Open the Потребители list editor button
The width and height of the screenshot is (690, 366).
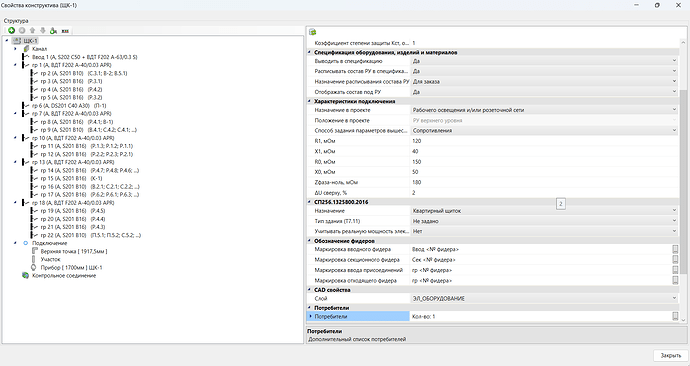(x=675, y=316)
